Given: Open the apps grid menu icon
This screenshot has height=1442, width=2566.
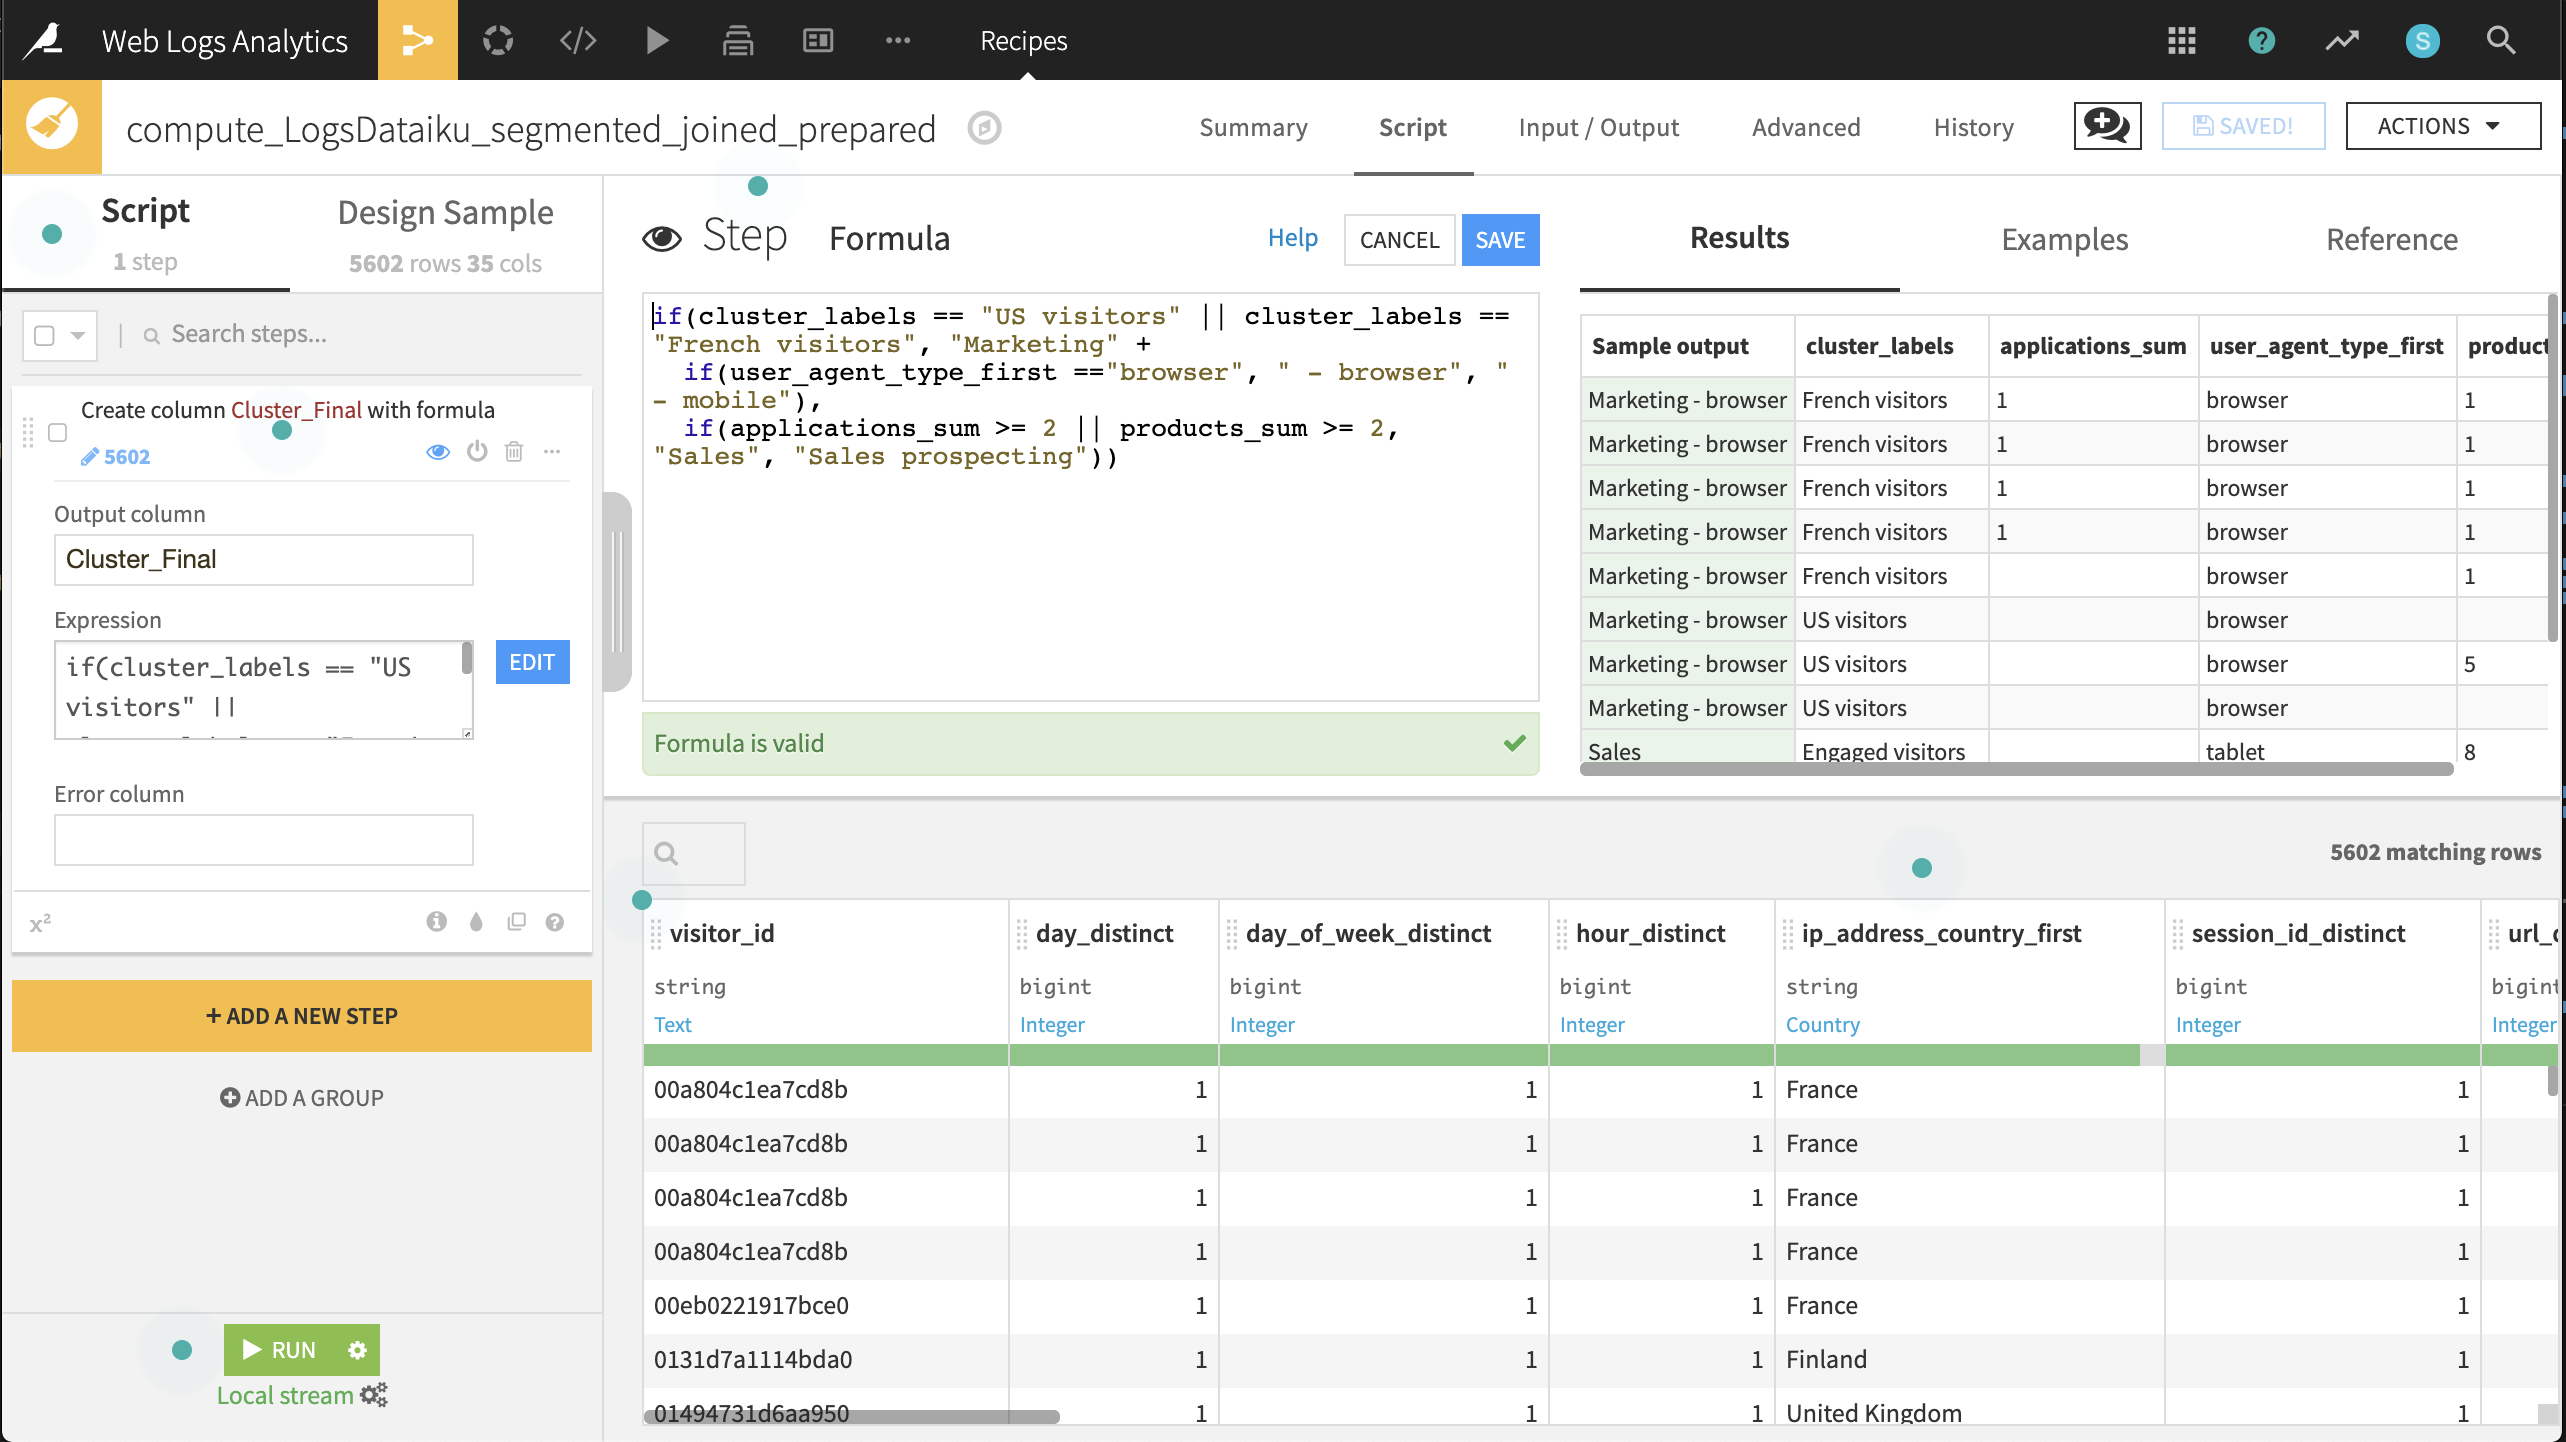Looking at the screenshot, I should pos(2181,40).
